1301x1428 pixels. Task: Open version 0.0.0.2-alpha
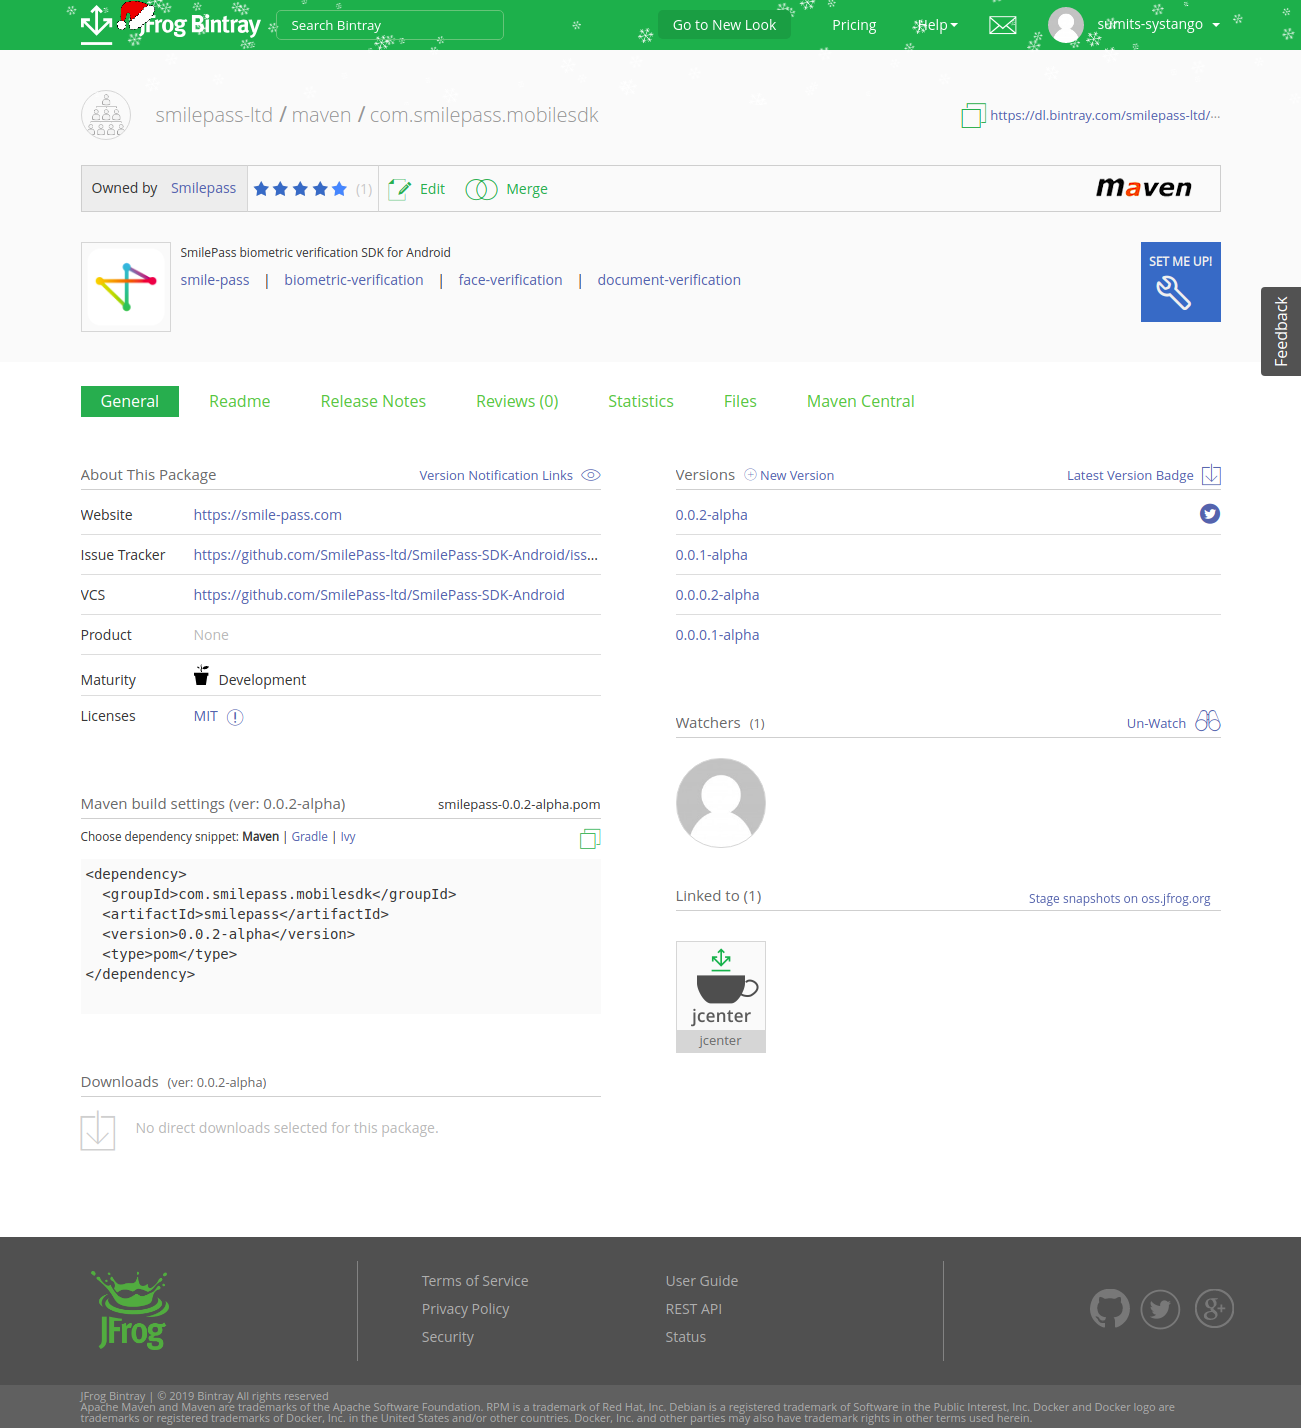pyautogui.click(x=717, y=595)
